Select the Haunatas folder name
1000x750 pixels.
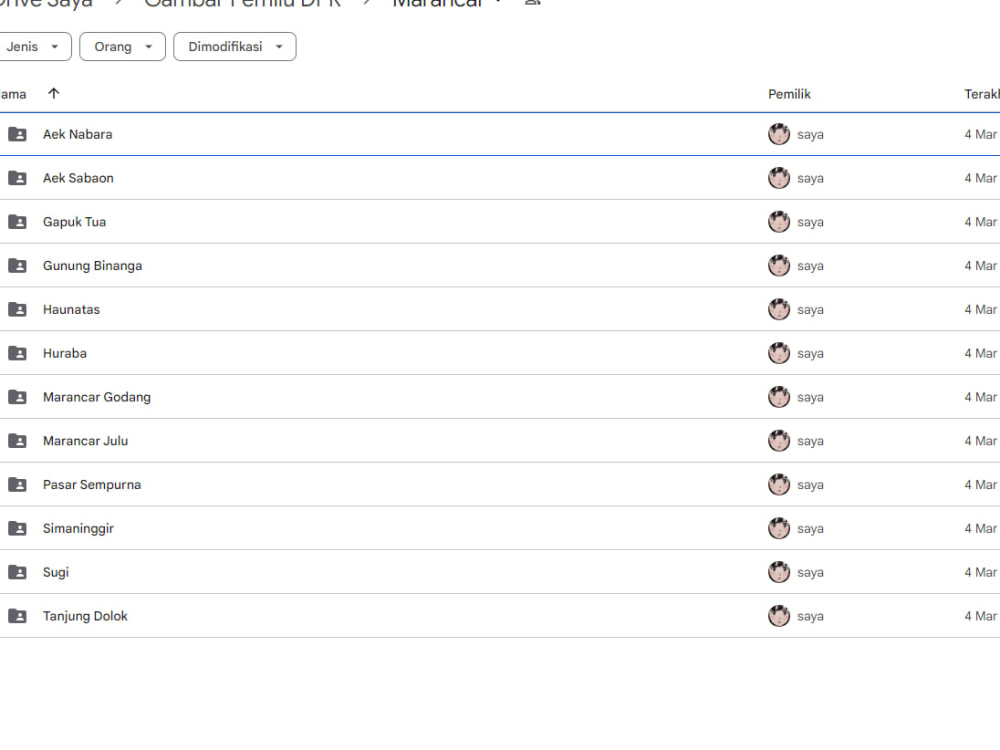tap(71, 310)
